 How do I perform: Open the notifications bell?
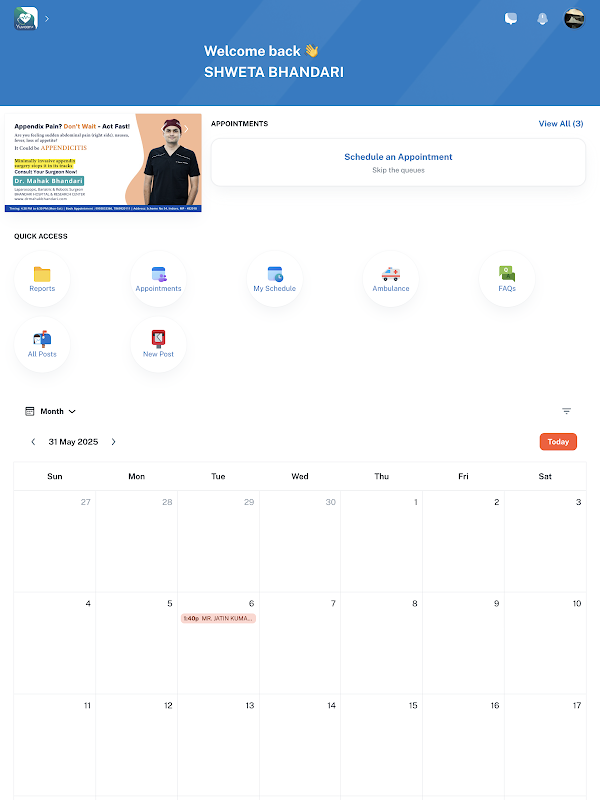coord(542,19)
